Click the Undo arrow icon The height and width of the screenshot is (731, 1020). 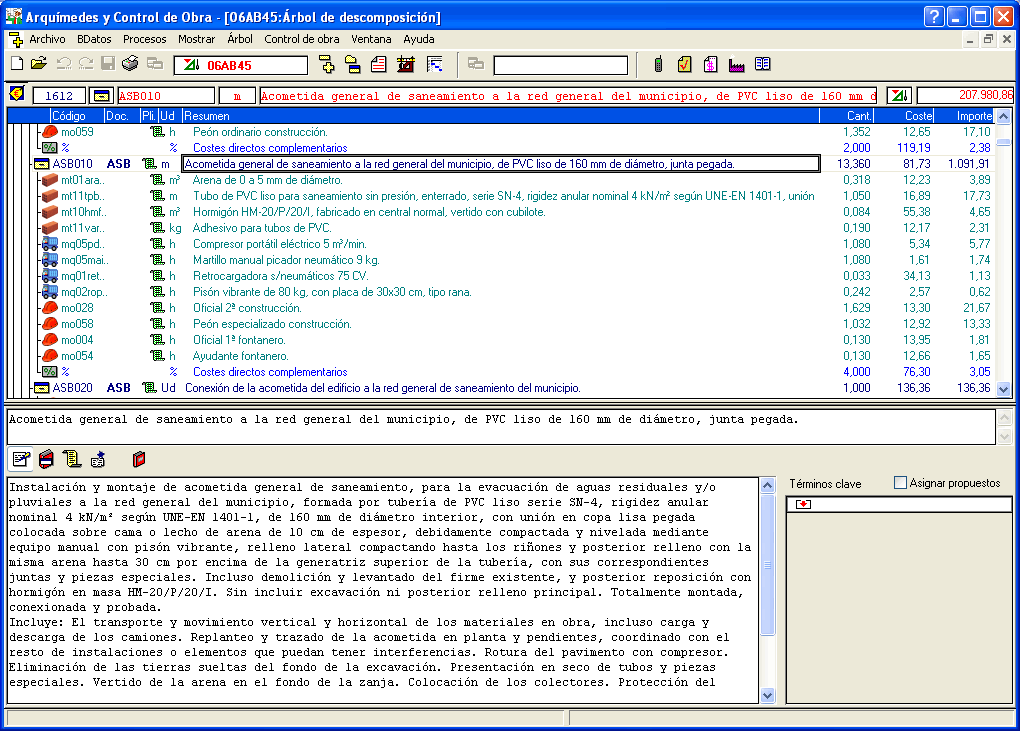[63, 64]
